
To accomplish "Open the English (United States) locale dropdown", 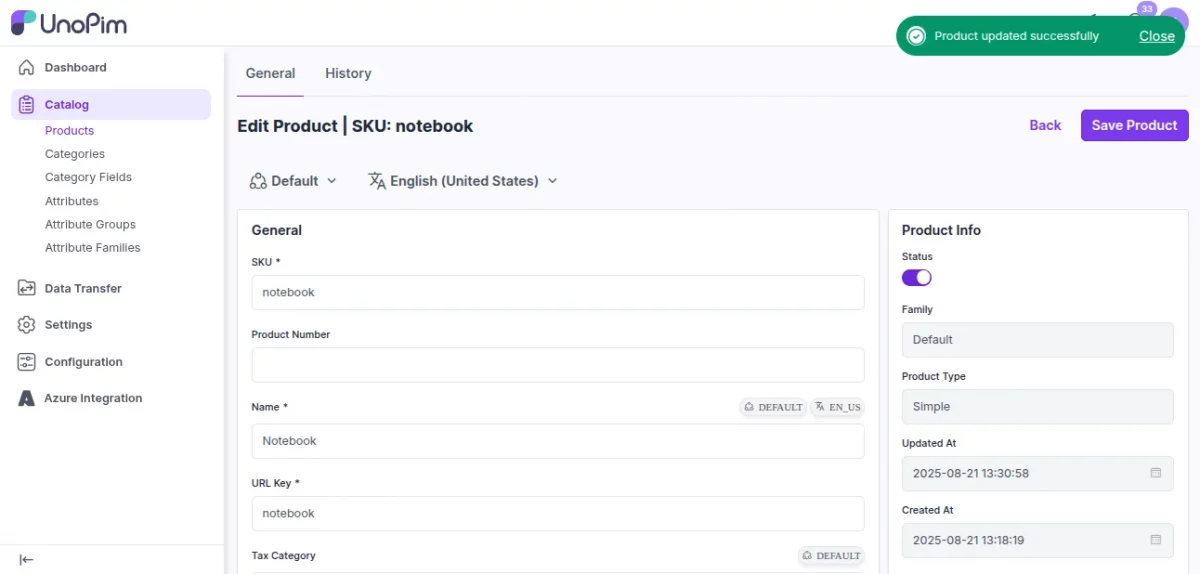I will tap(462, 181).
